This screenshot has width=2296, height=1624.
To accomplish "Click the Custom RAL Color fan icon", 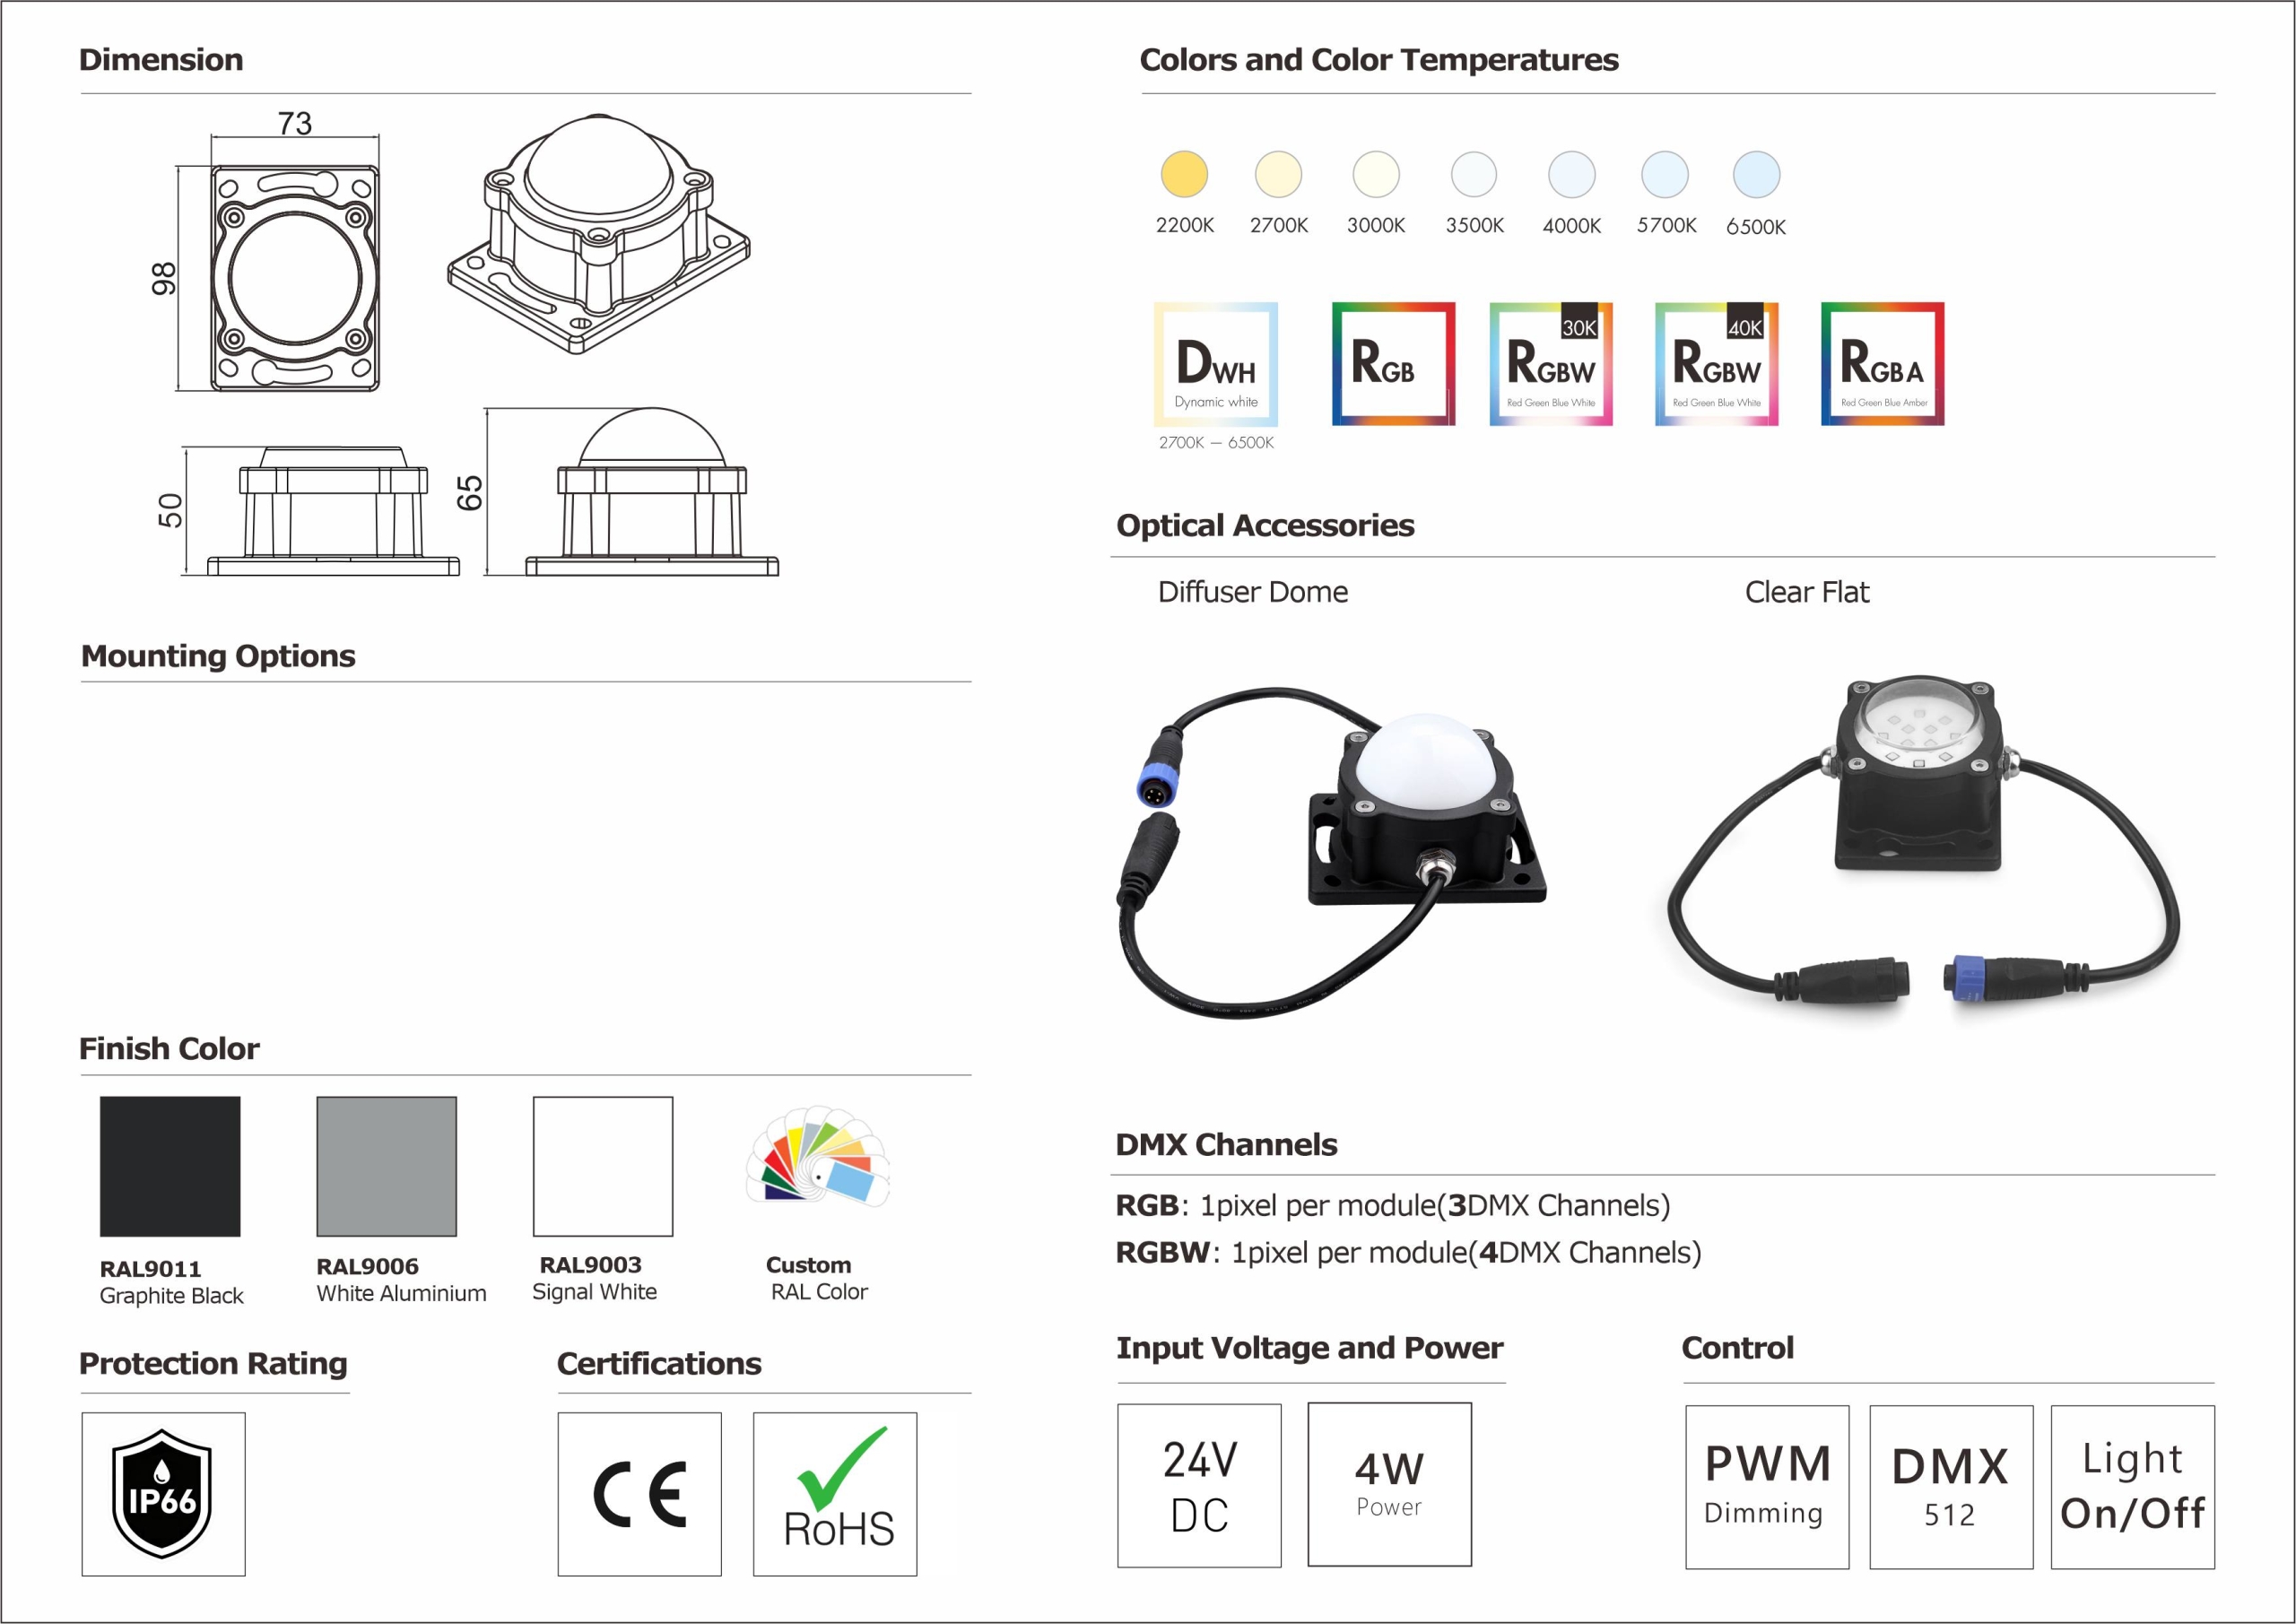I will [818, 1156].
